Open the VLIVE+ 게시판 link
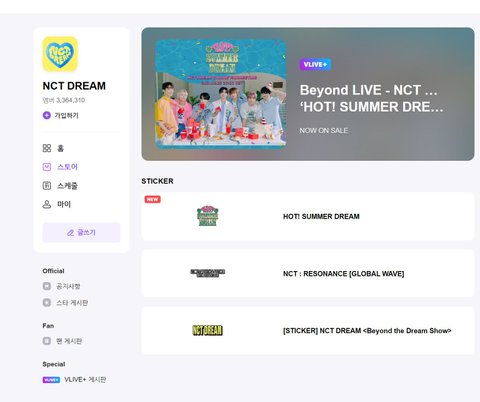480x402 pixels. coord(85,380)
